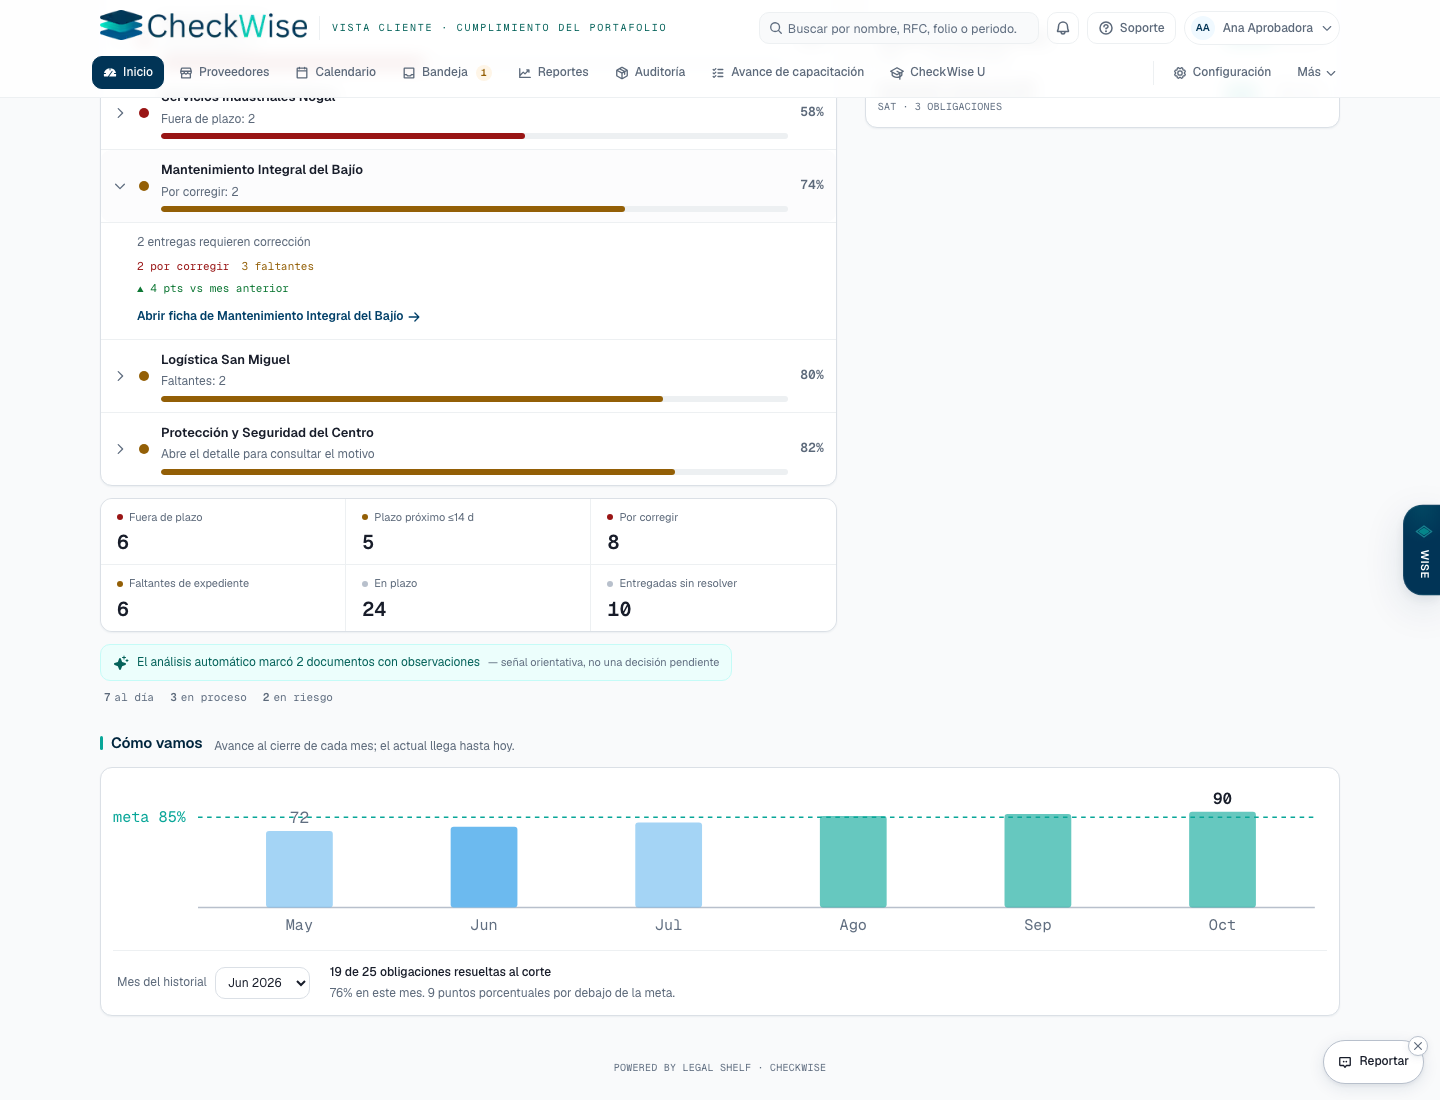The height and width of the screenshot is (1100, 1440).
Task: Select the Entregadas sin resolver card
Action: (713, 598)
